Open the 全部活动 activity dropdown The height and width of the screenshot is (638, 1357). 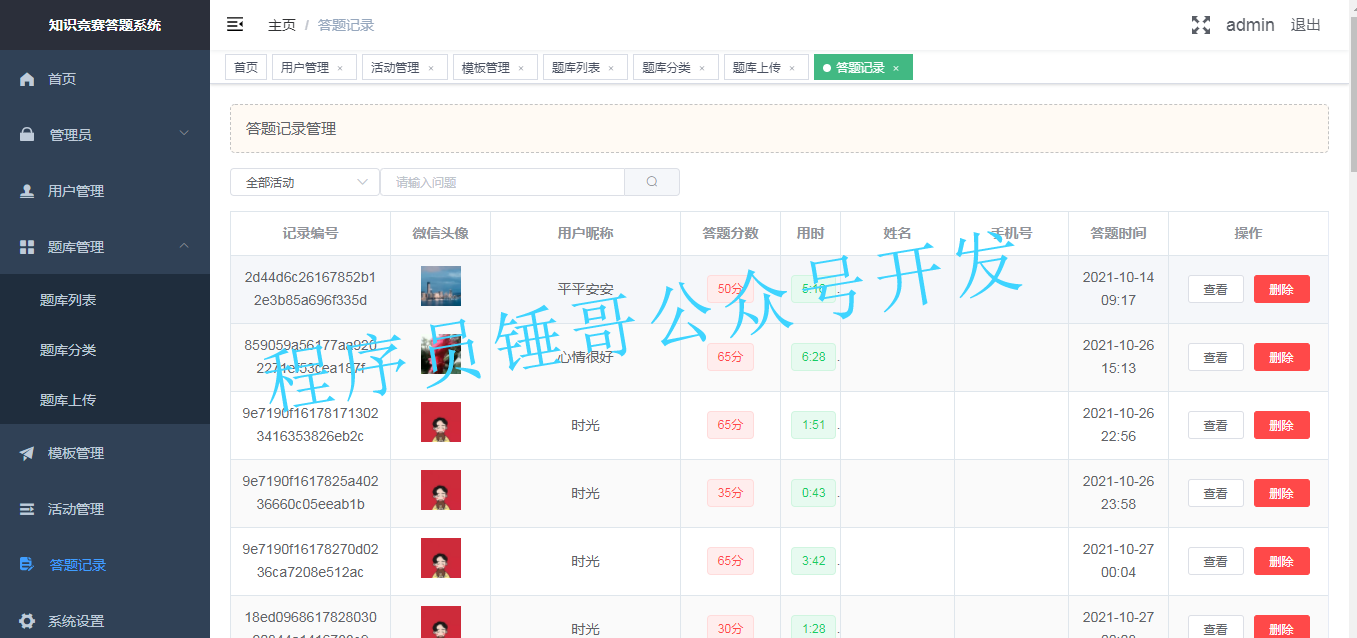(x=305, y=182)
